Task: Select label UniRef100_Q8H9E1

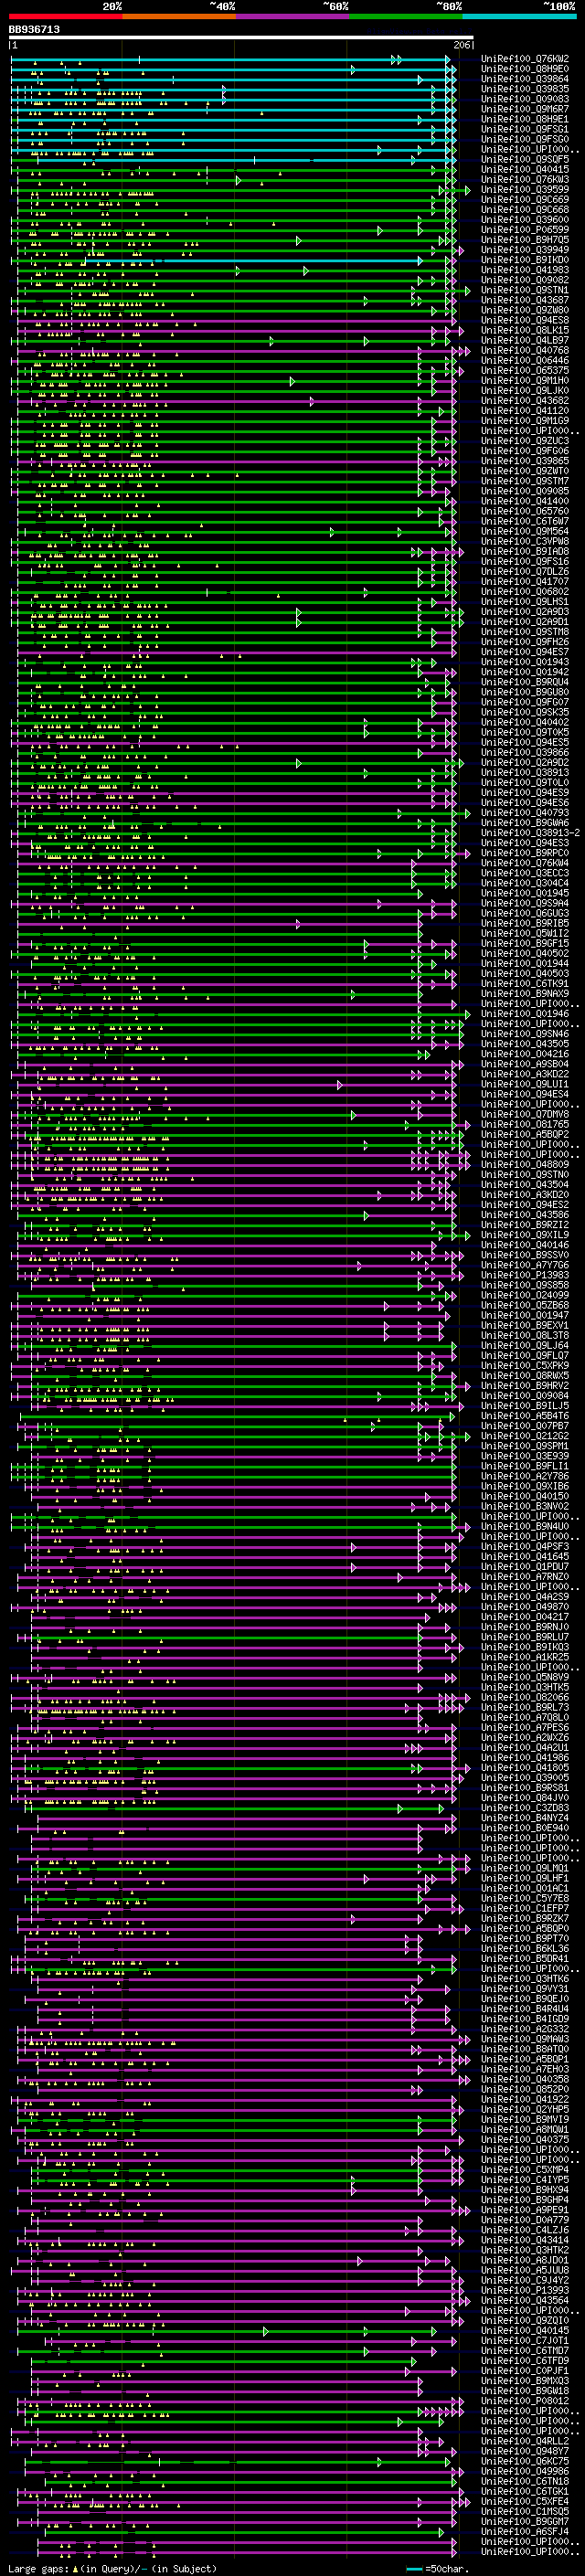Action: (x=525, y=119)
